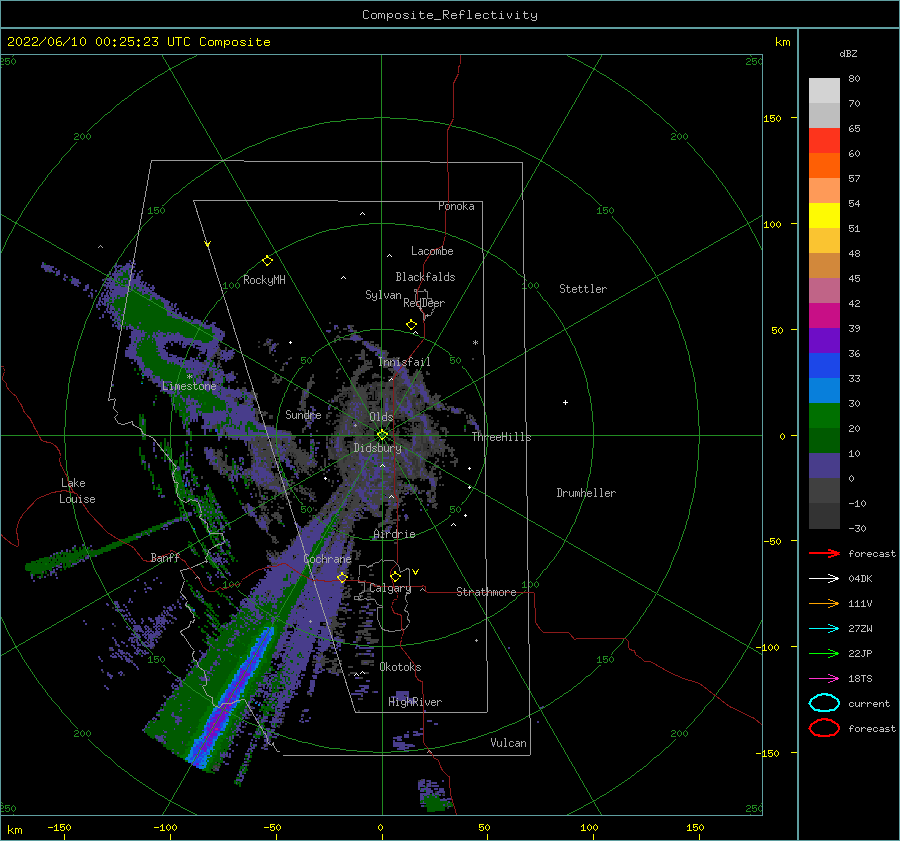Click the Olds city label

[381, 417]
